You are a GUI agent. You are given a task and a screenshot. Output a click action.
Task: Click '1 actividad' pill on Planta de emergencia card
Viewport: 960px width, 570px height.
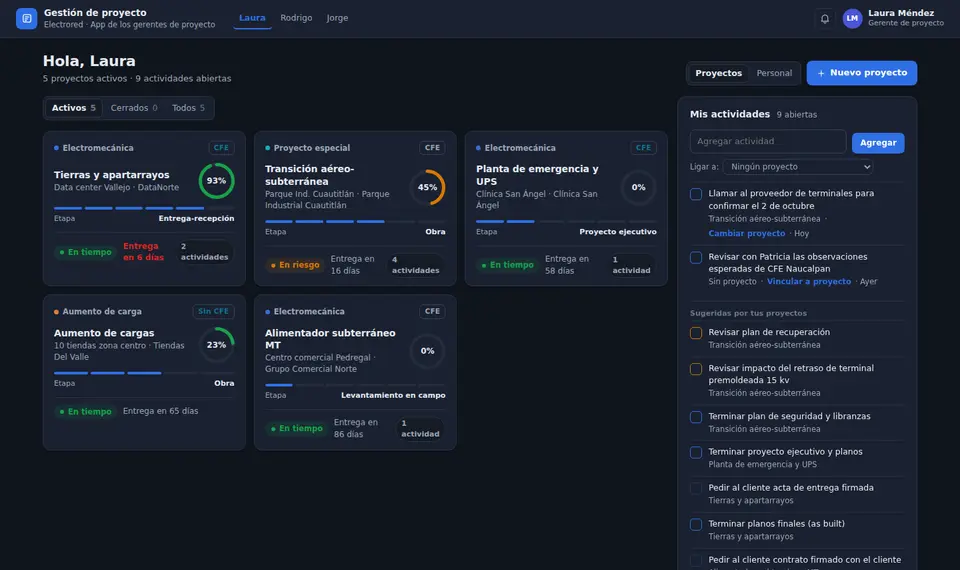pyautogui.click(x=631, y=264)
